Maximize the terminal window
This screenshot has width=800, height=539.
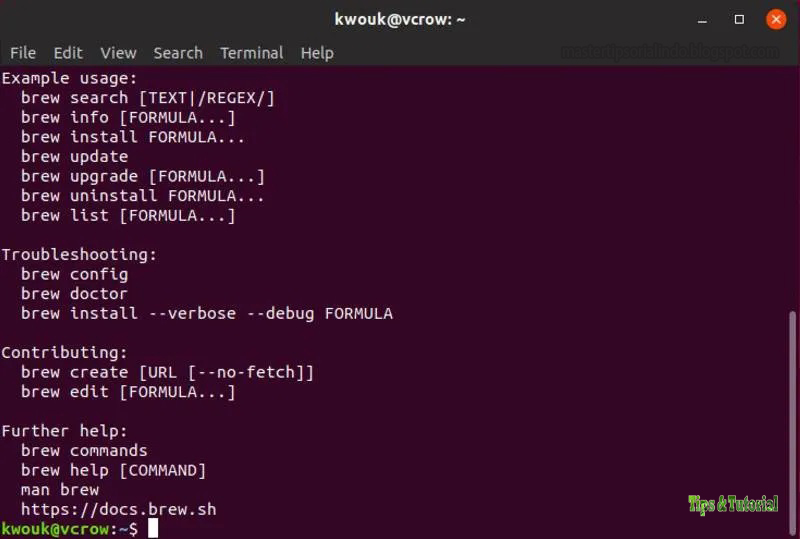pyautogui.click(x=739, y=19)
